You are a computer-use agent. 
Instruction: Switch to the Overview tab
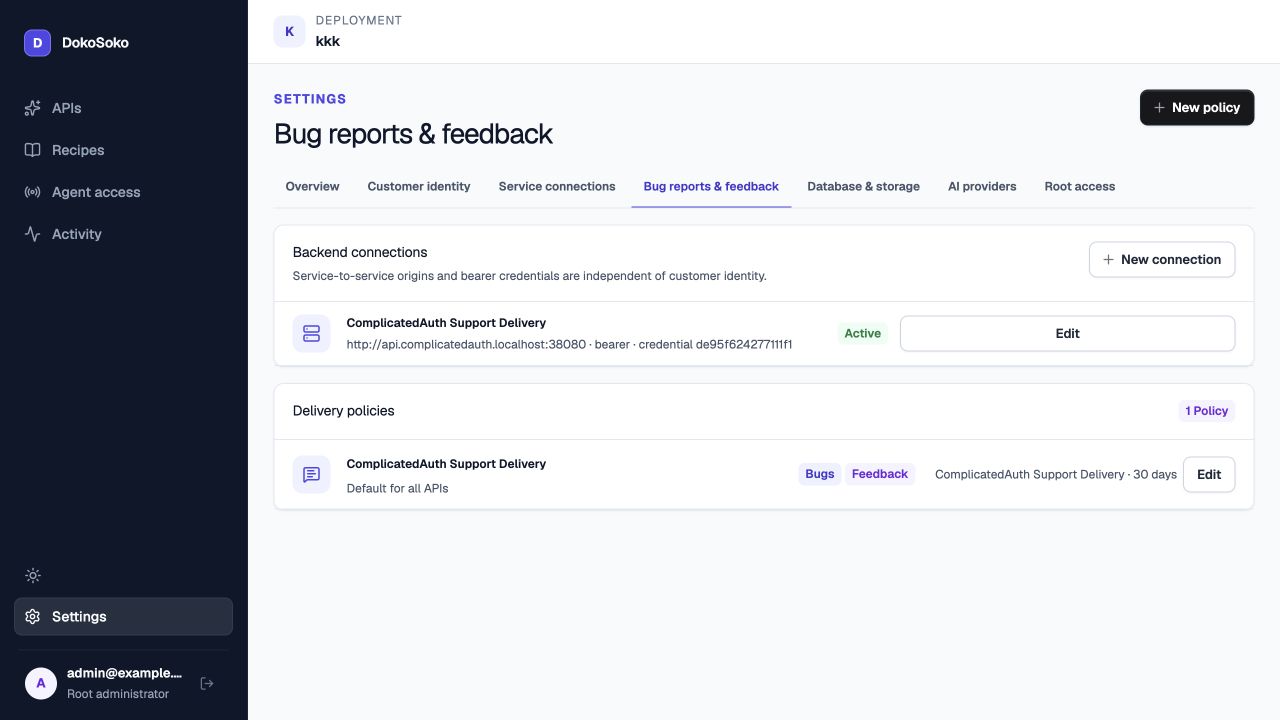click(312, 186)
